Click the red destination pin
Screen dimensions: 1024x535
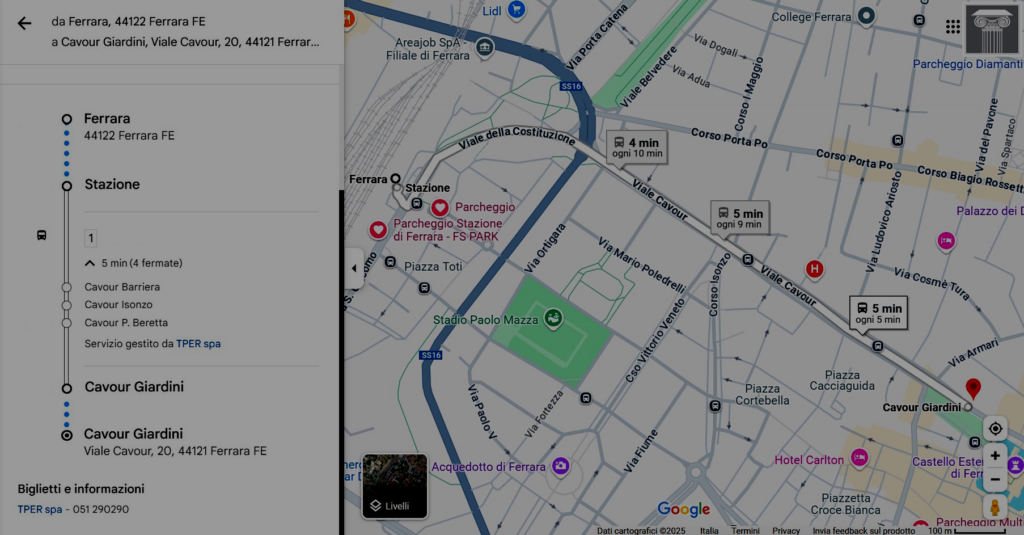(x=973, y=389)
